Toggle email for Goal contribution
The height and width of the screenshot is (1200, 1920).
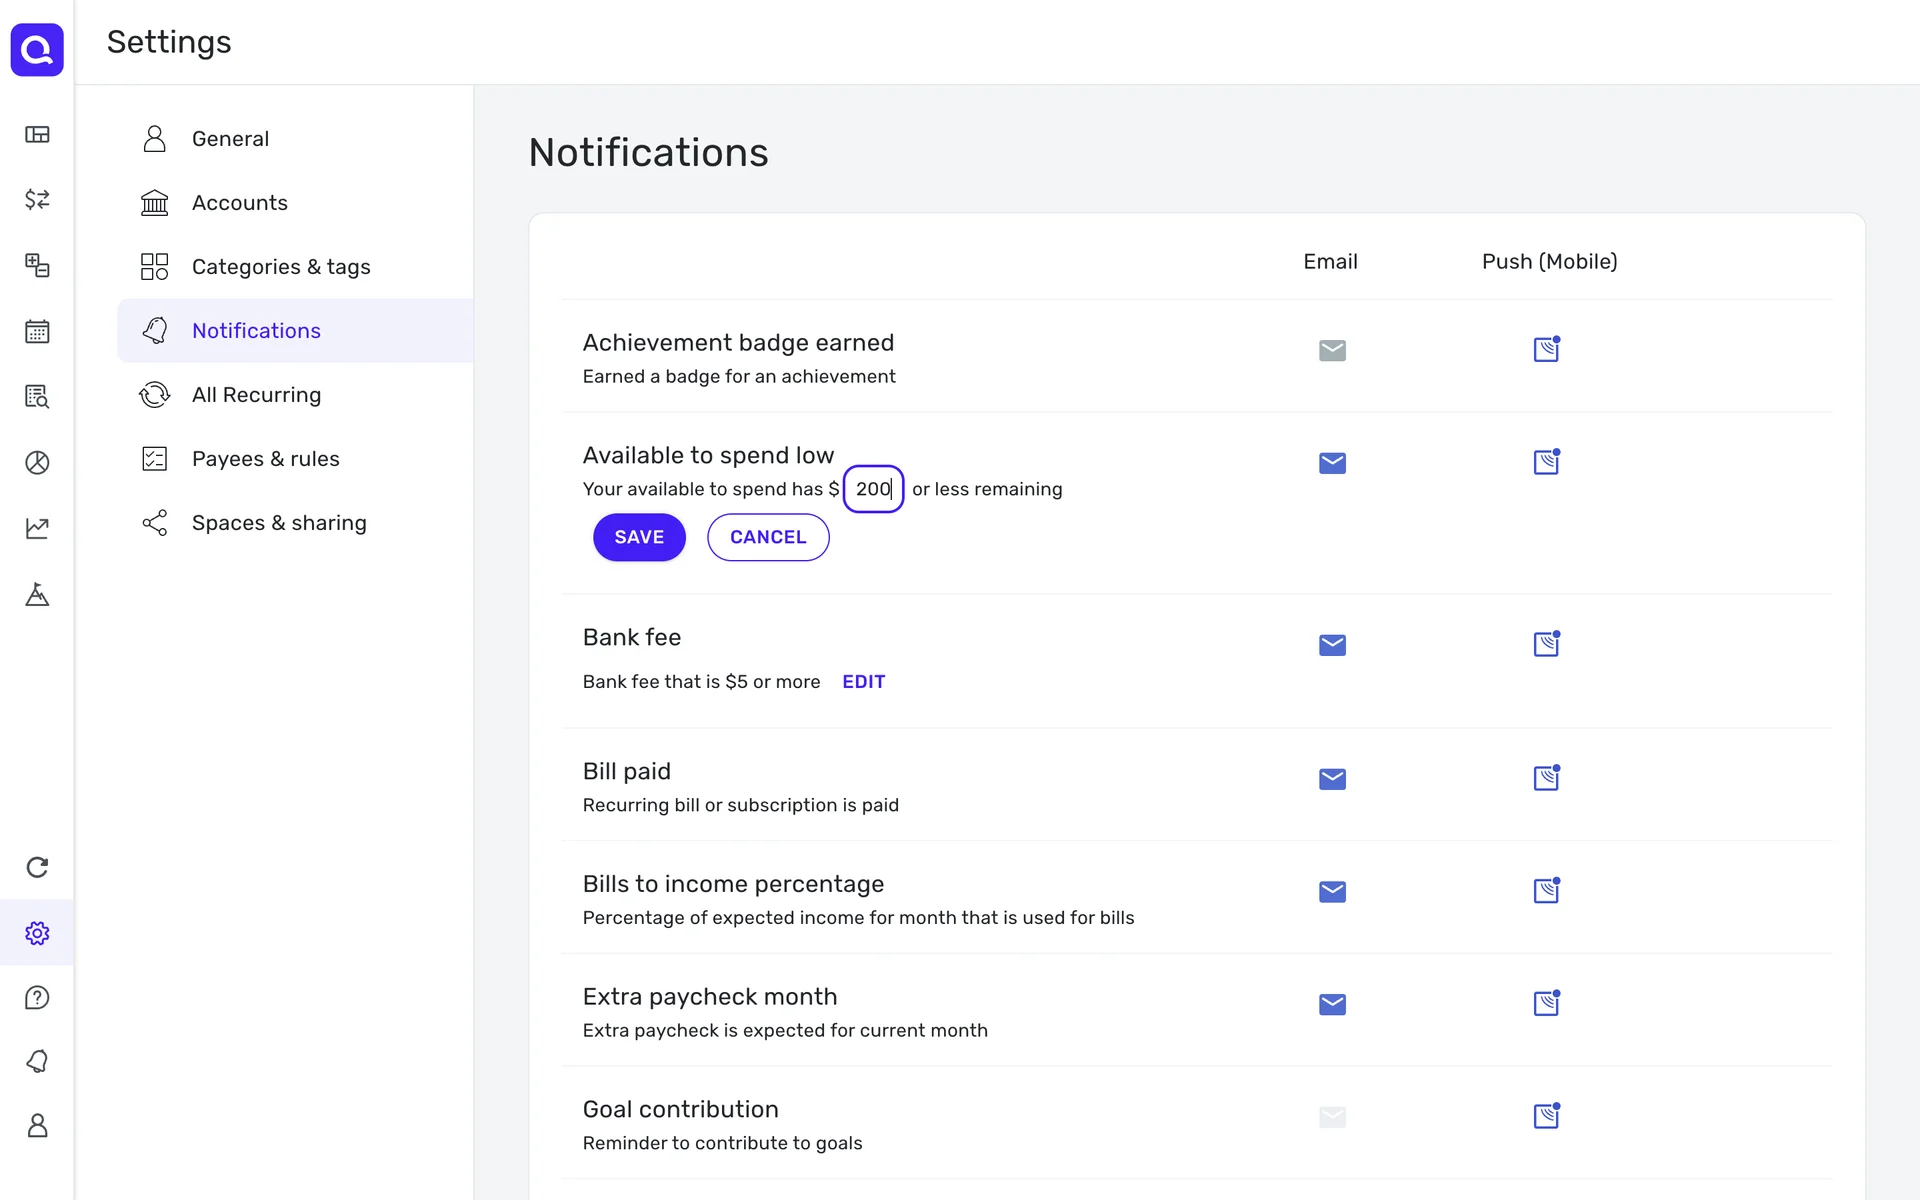pyautogui.click(x=1332, y=1117)
